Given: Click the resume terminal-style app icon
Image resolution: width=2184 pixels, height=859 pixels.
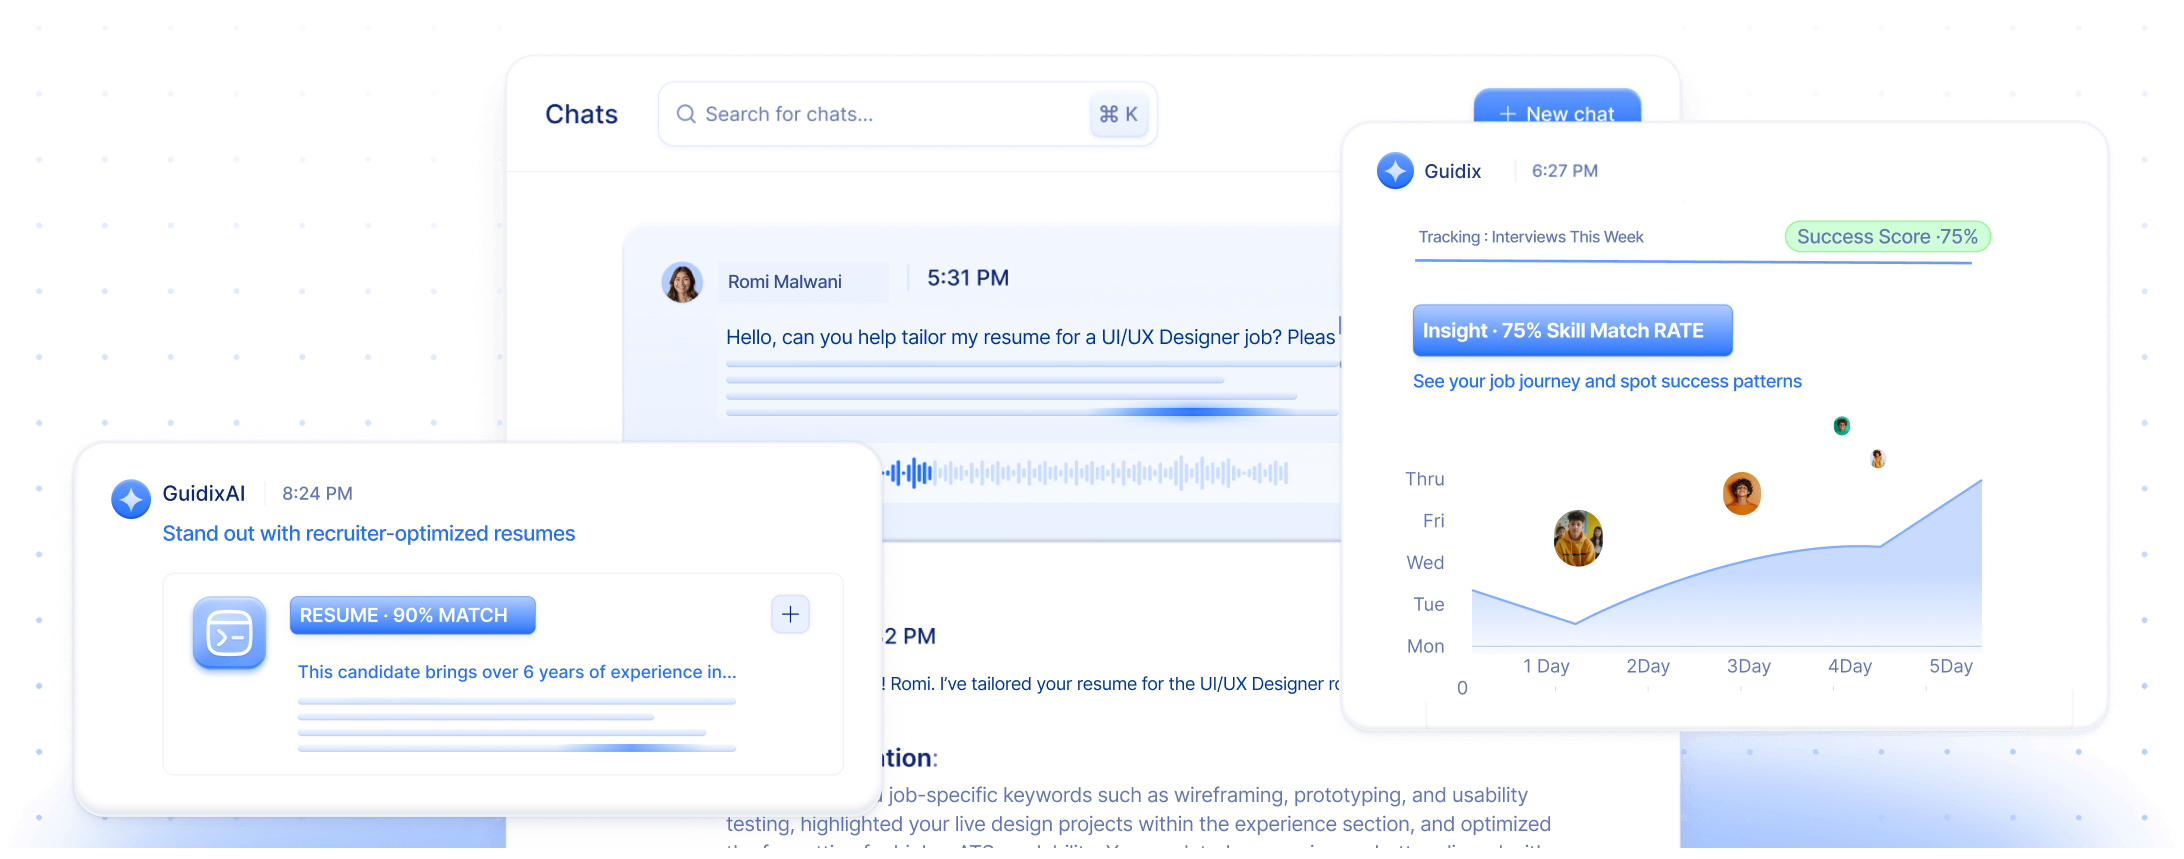Looking at the screenshot, I should tap(229, 633).
